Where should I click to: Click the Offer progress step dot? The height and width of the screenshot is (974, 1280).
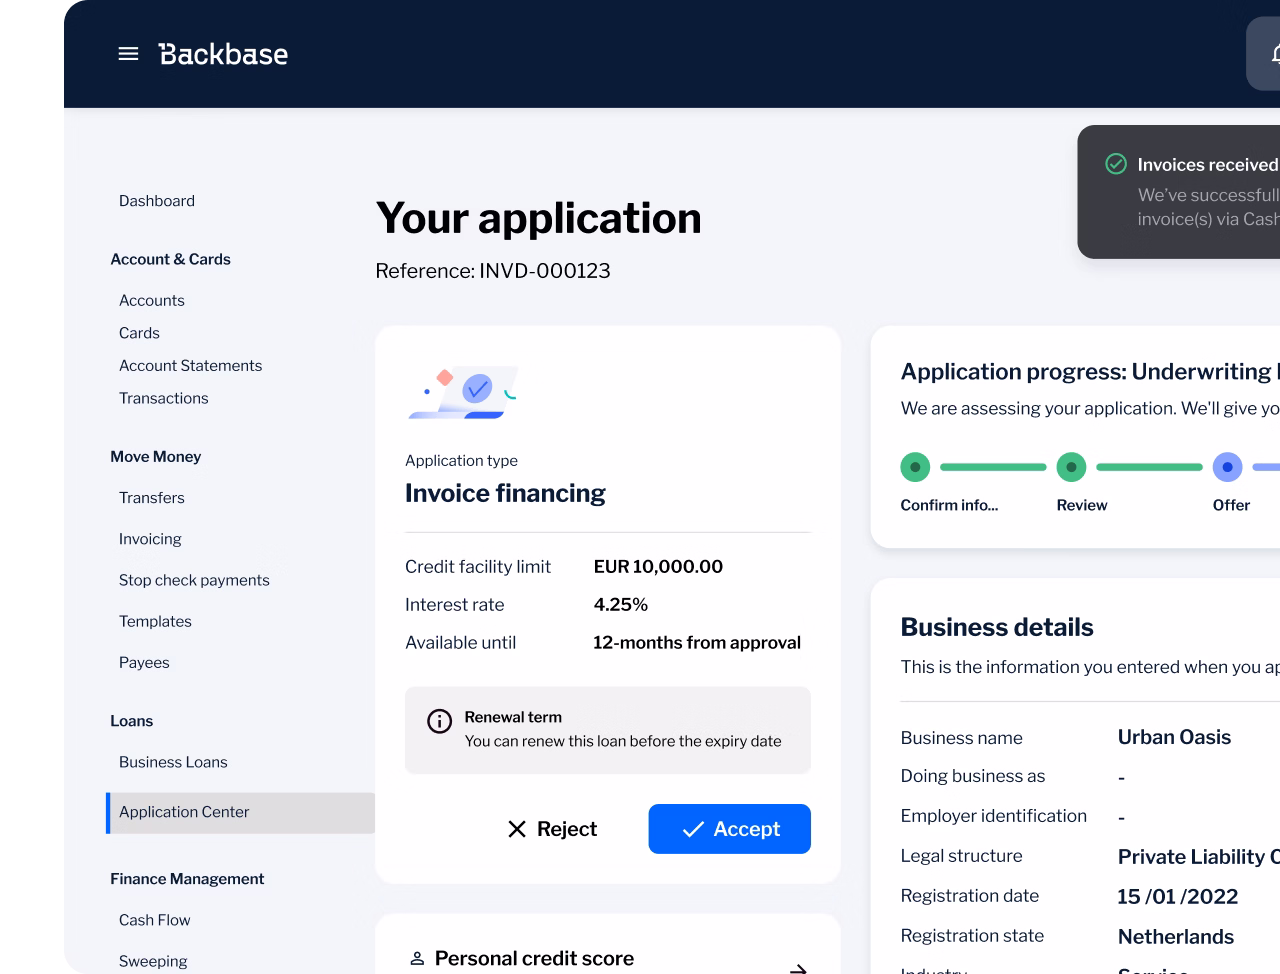click(1227, 467)
